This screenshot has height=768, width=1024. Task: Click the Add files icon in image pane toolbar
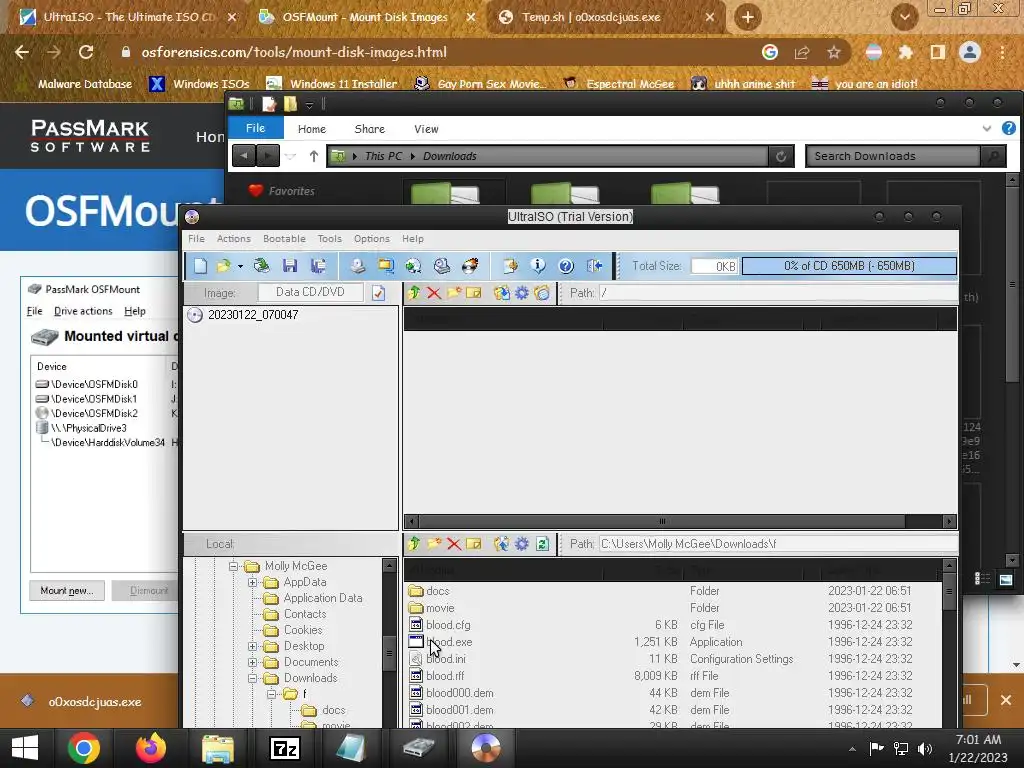(502, 293)
